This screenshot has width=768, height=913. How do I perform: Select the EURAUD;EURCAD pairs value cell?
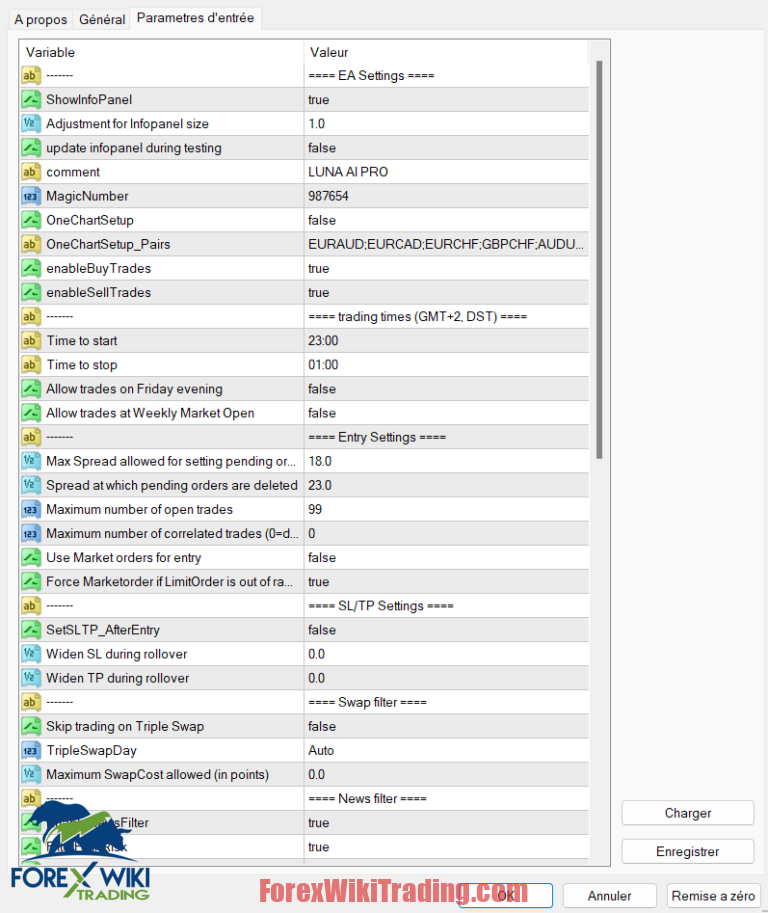(x=447, y=244)
